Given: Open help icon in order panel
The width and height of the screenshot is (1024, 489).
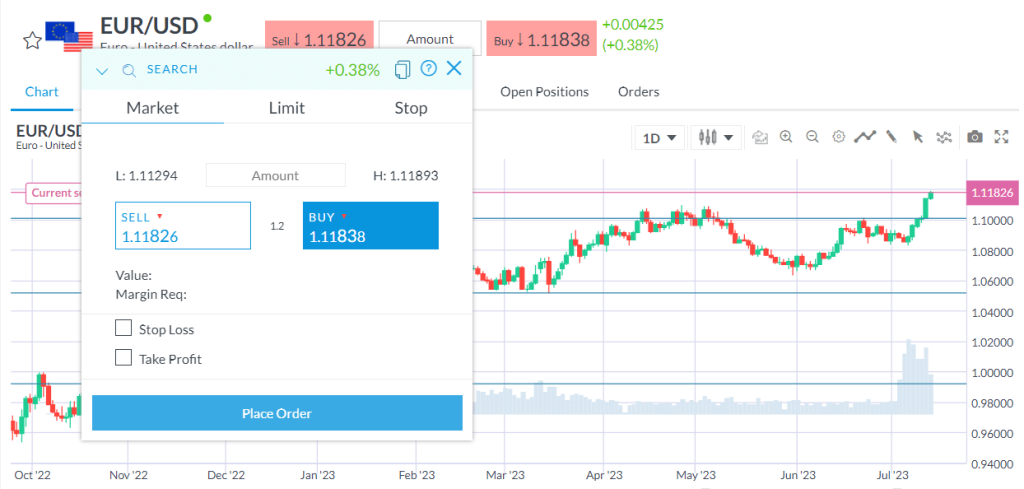Looking at the screenshot, I should click(429, 69).
